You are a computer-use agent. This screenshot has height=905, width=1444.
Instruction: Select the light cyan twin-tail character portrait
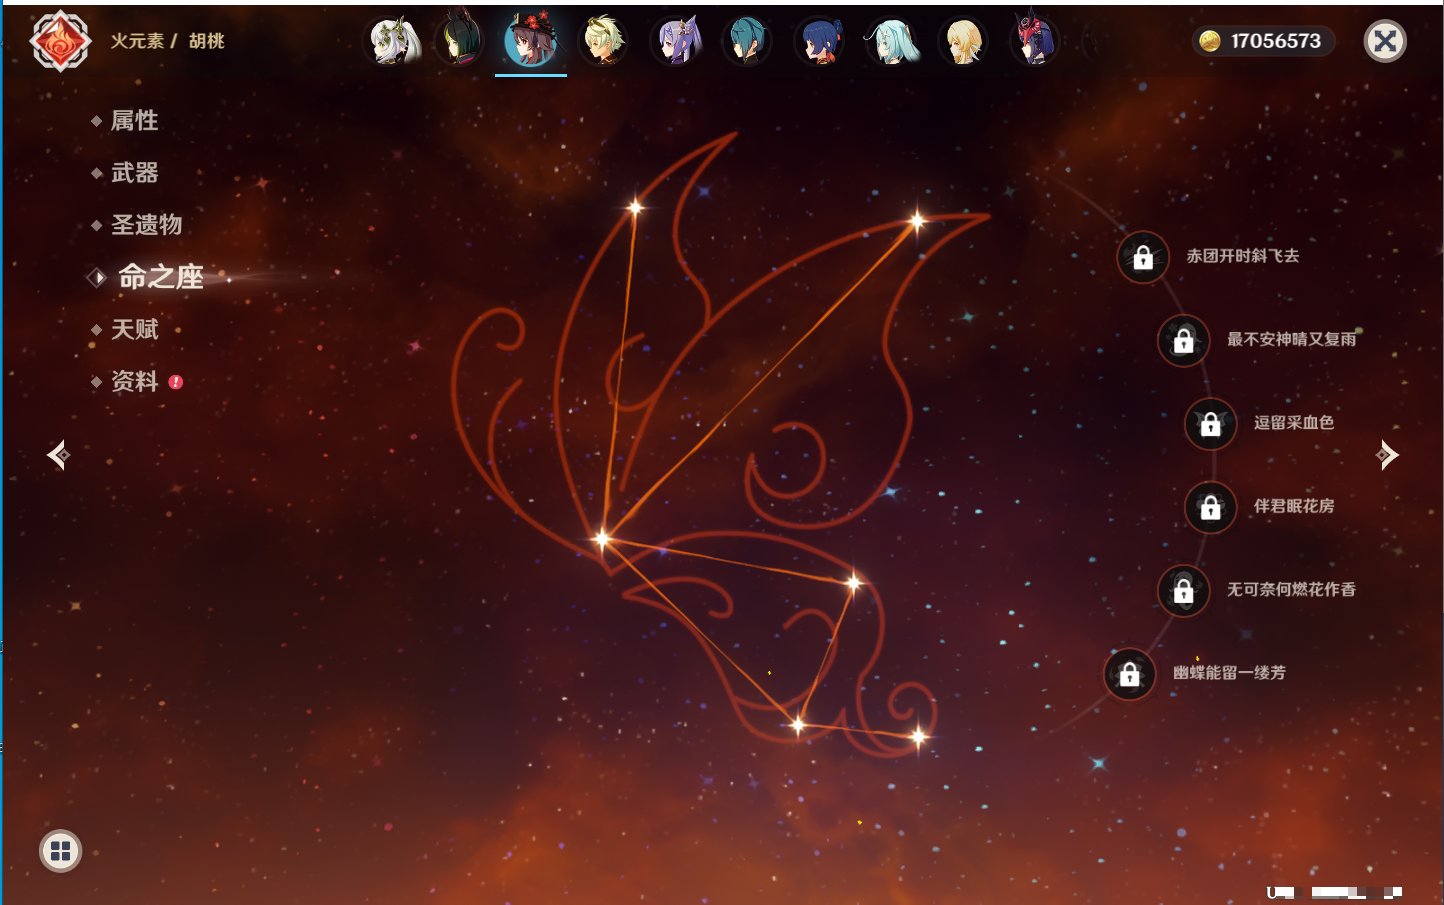(891, 41)
